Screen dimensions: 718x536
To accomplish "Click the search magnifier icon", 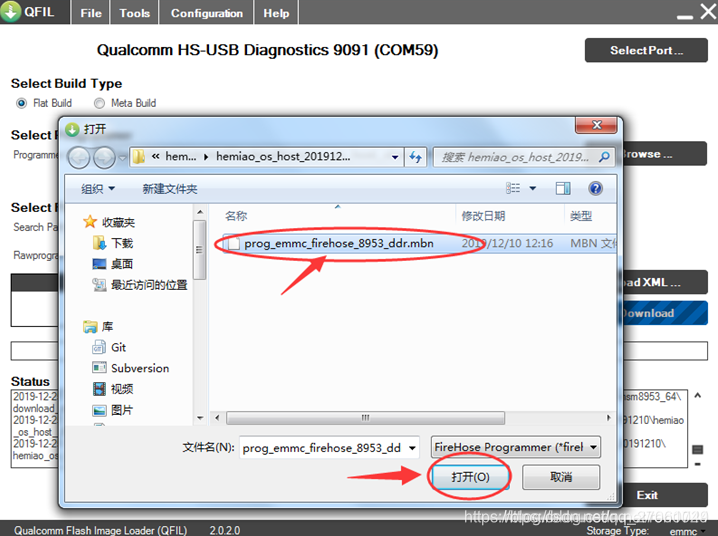I will click(604, 157).
